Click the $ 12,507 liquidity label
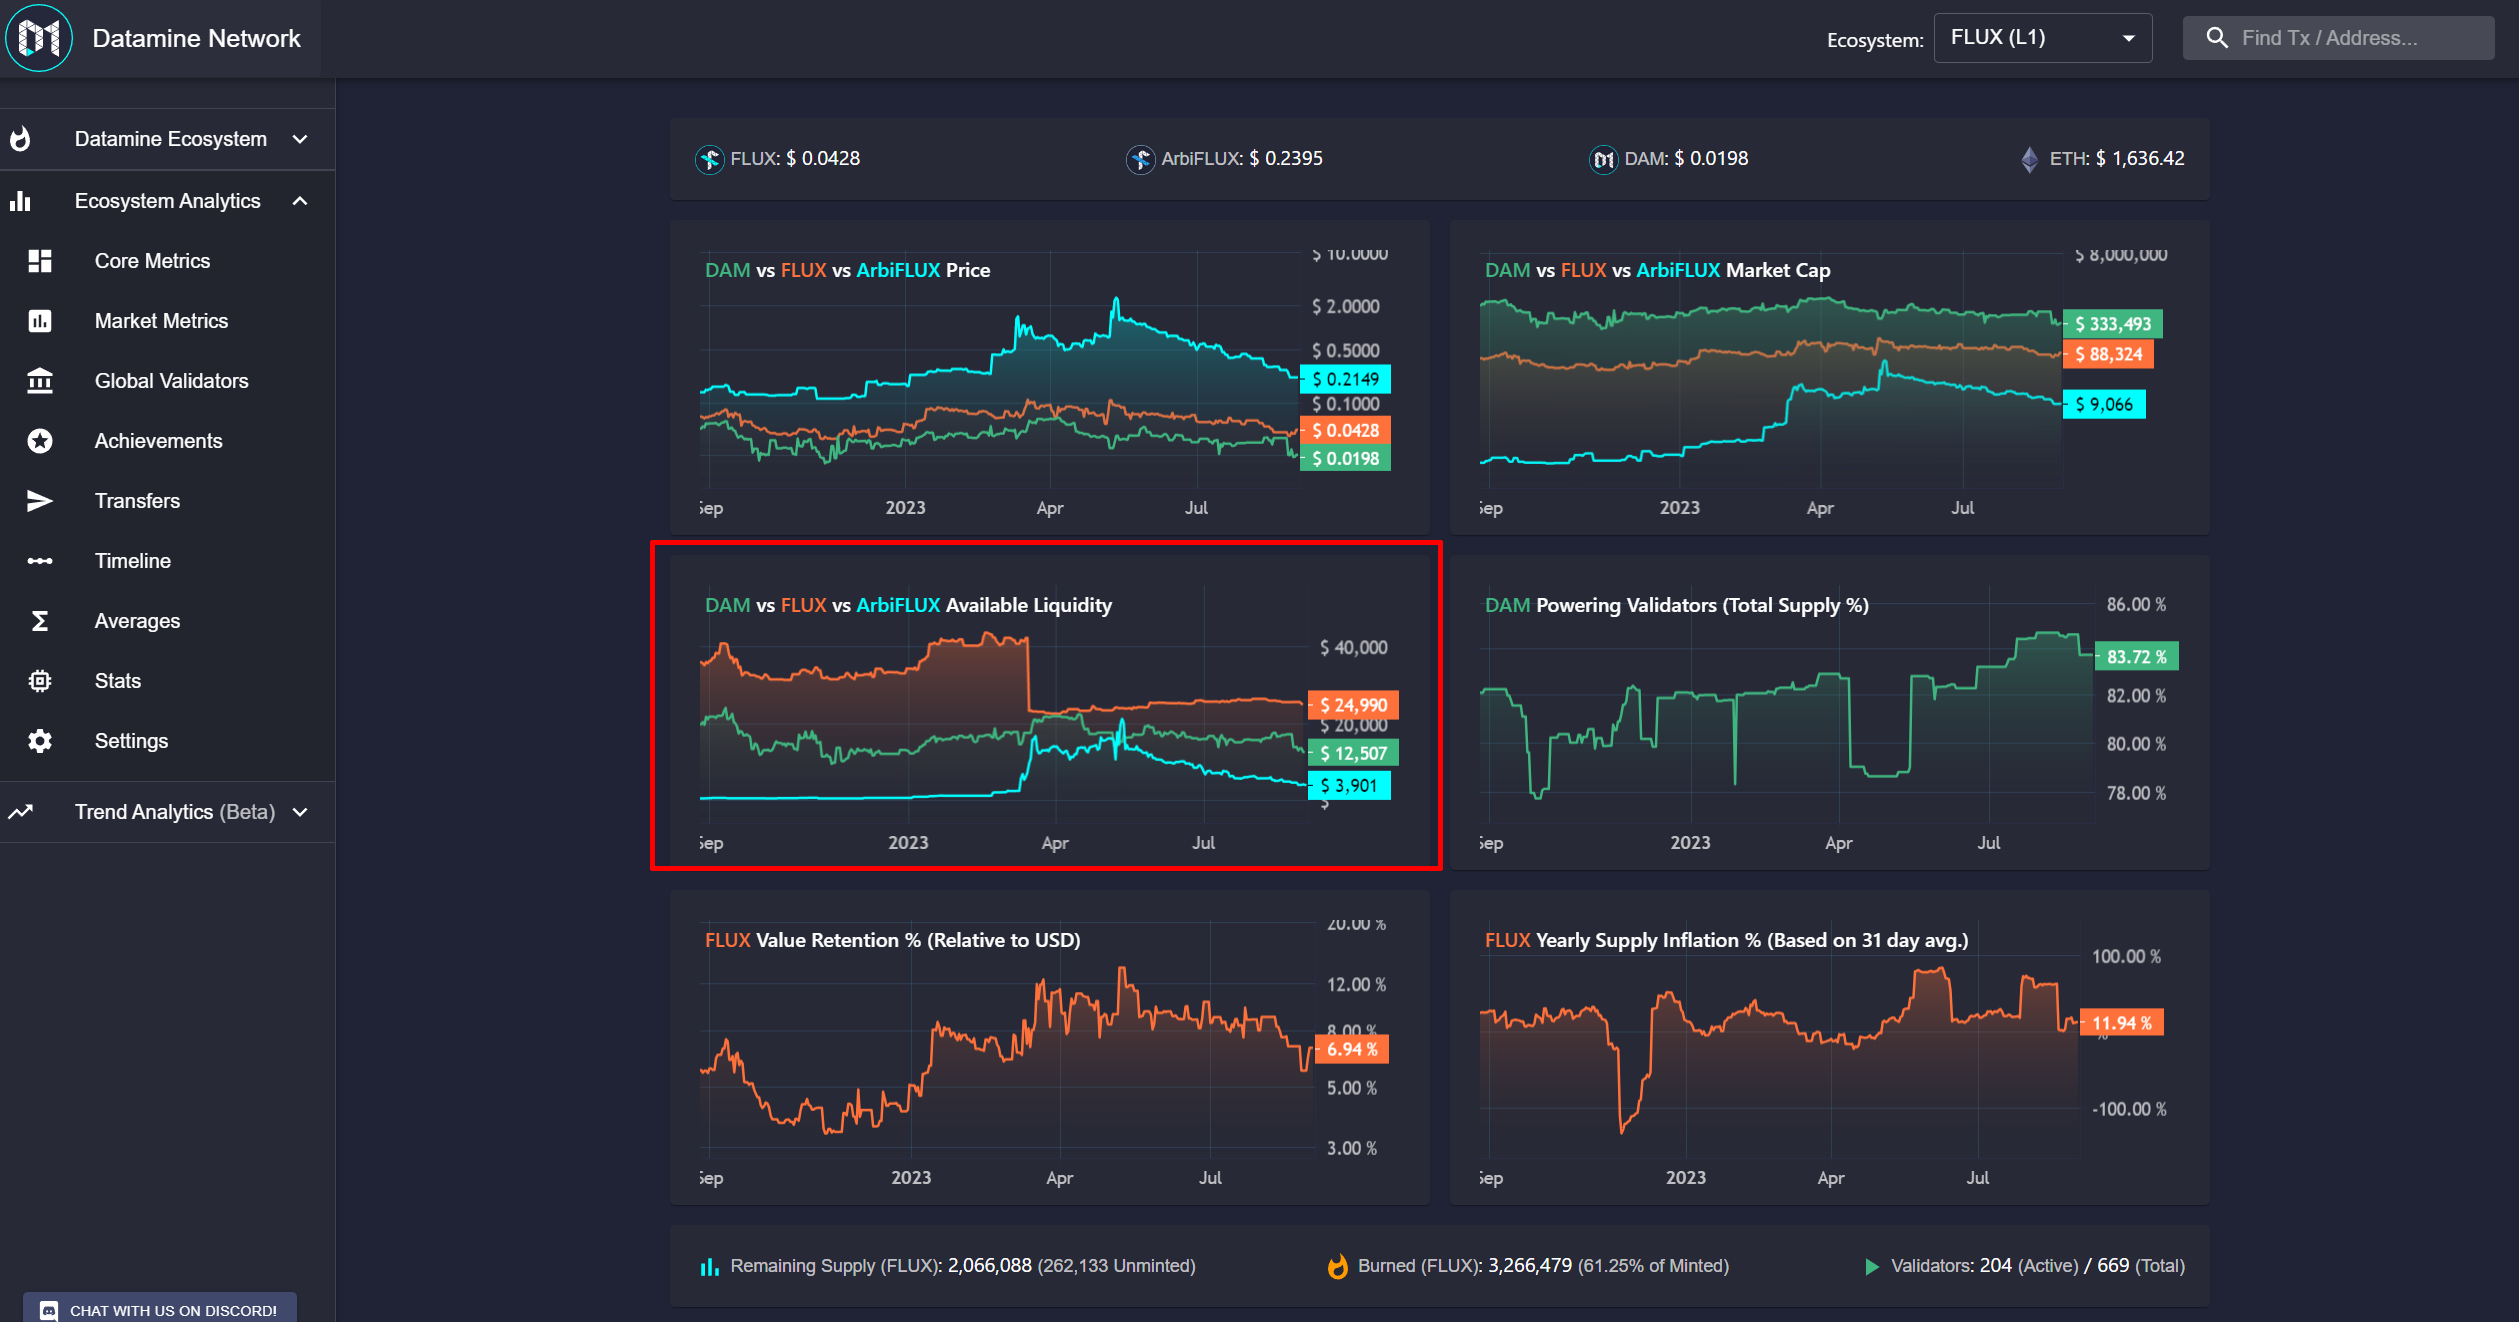This screenshot has width=2519, height=1322. pyautogui.click(x=1353, y=753)
